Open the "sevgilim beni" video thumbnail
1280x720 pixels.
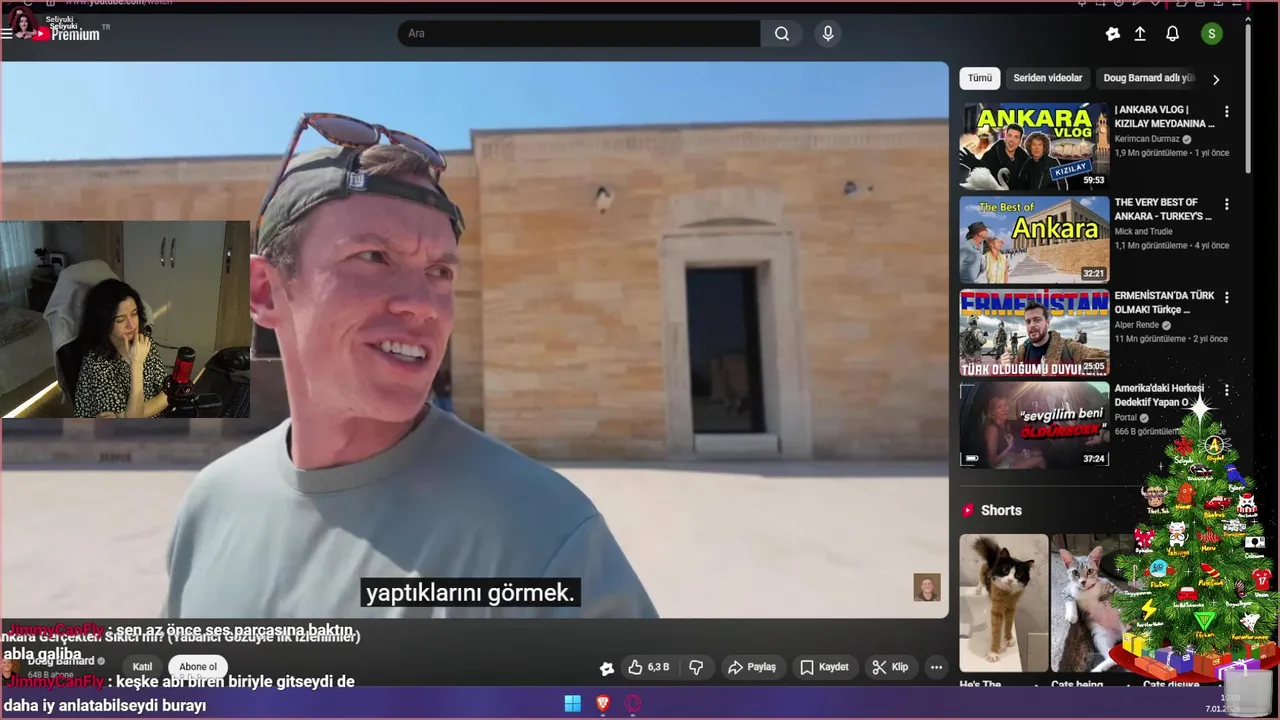tap(1034, 425)
